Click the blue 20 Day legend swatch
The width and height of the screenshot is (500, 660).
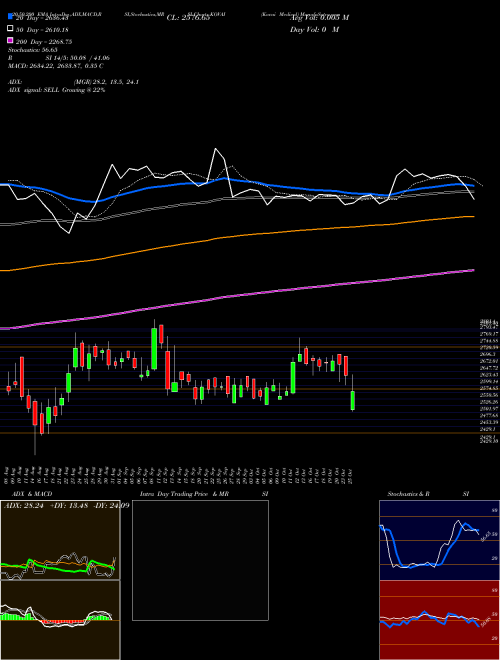[11, 16]
